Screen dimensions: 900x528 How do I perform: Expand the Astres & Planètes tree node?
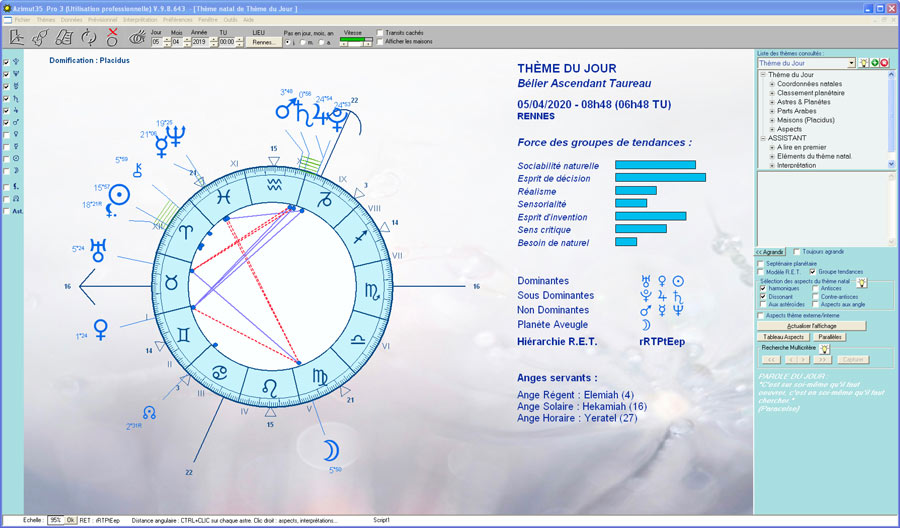pos(772,102)
